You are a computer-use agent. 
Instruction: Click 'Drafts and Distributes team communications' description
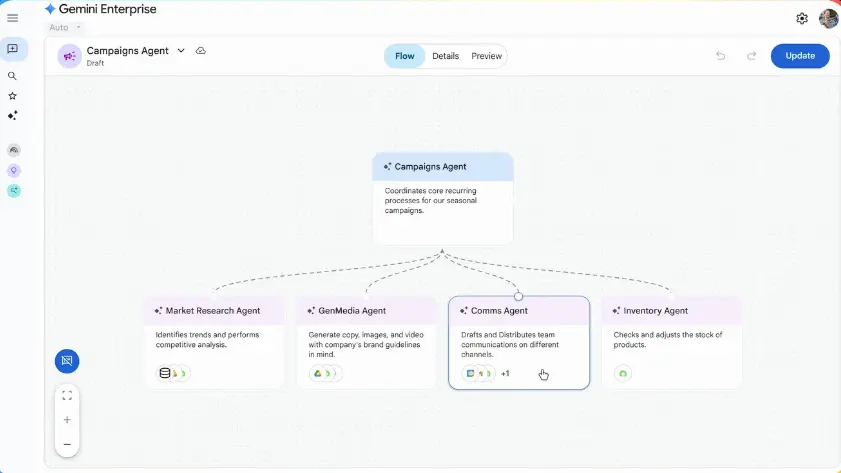coord(510,344)
